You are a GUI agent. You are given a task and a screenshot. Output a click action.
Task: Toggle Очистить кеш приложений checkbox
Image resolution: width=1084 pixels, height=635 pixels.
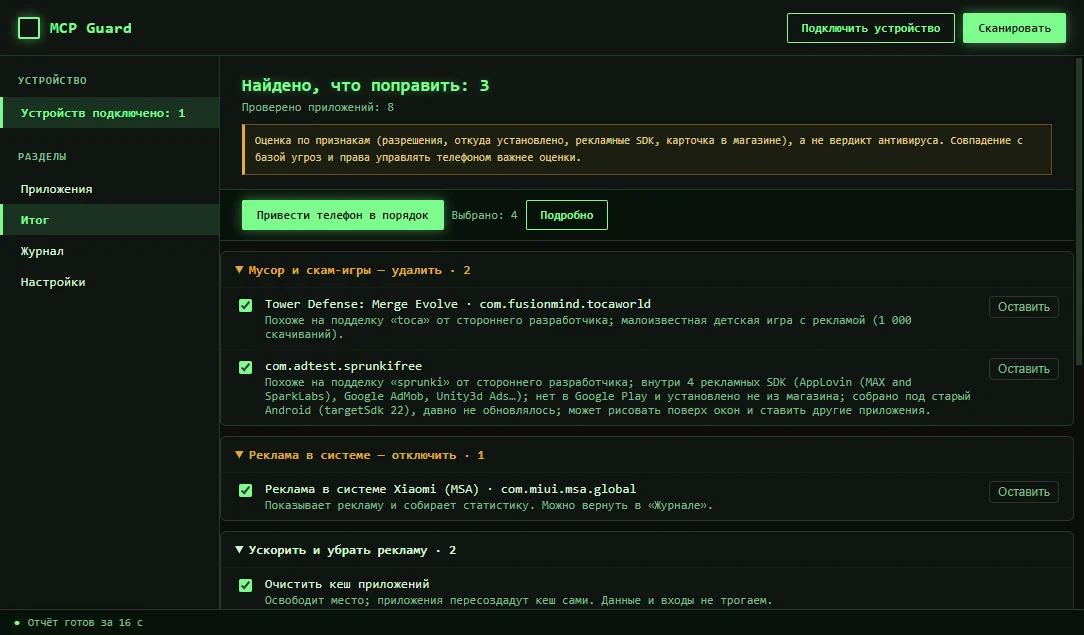245,585
